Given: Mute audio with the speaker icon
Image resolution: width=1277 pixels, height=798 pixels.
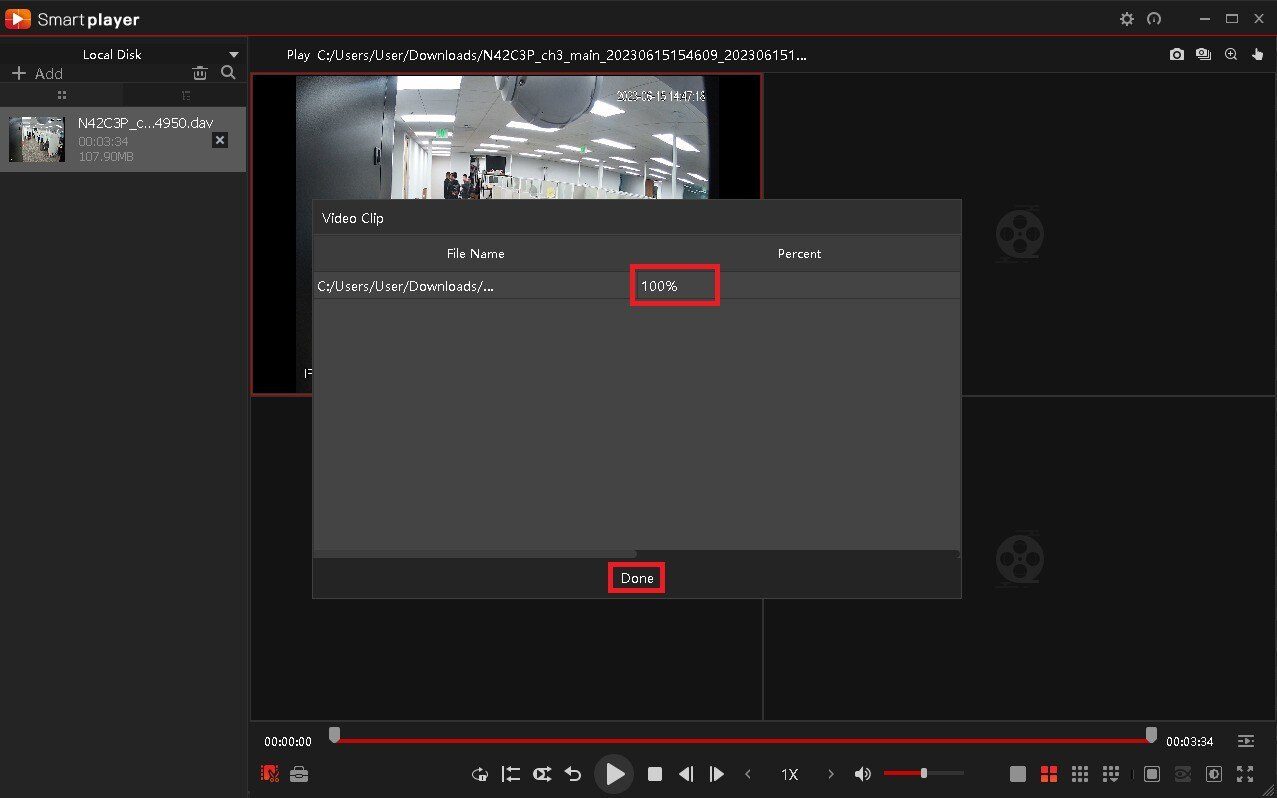Looking at the screenshot, I should click(862, 774).
